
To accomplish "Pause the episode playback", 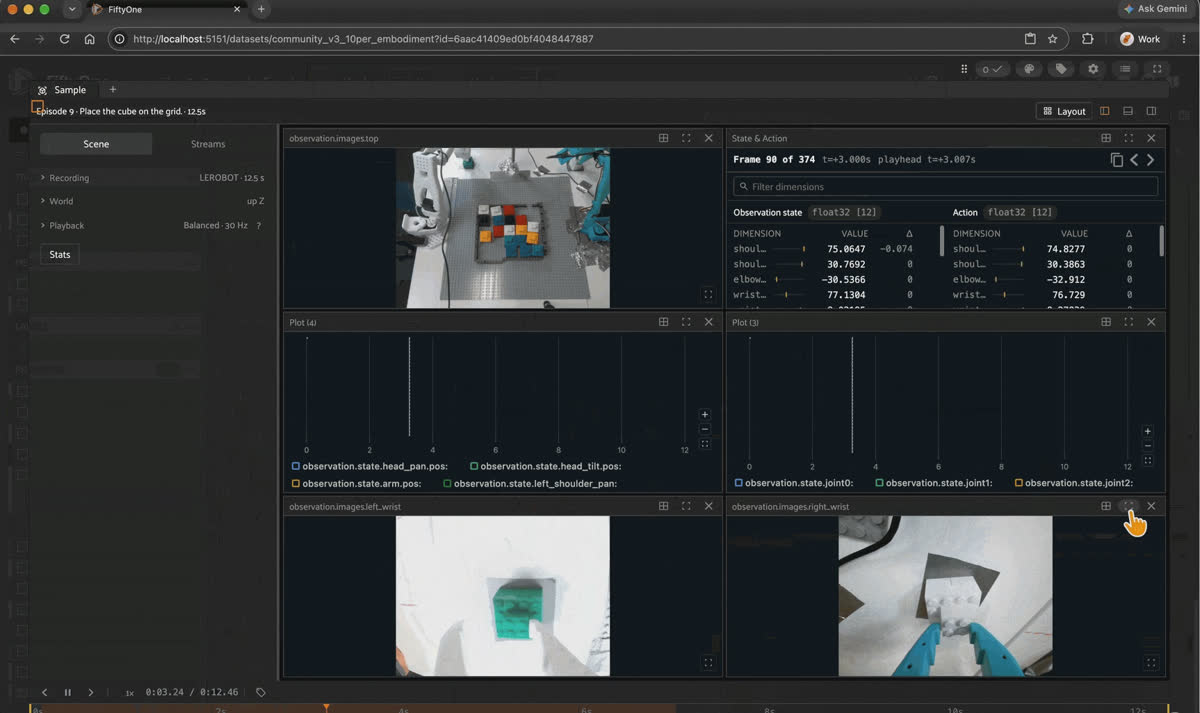I will tap(68, 692).
